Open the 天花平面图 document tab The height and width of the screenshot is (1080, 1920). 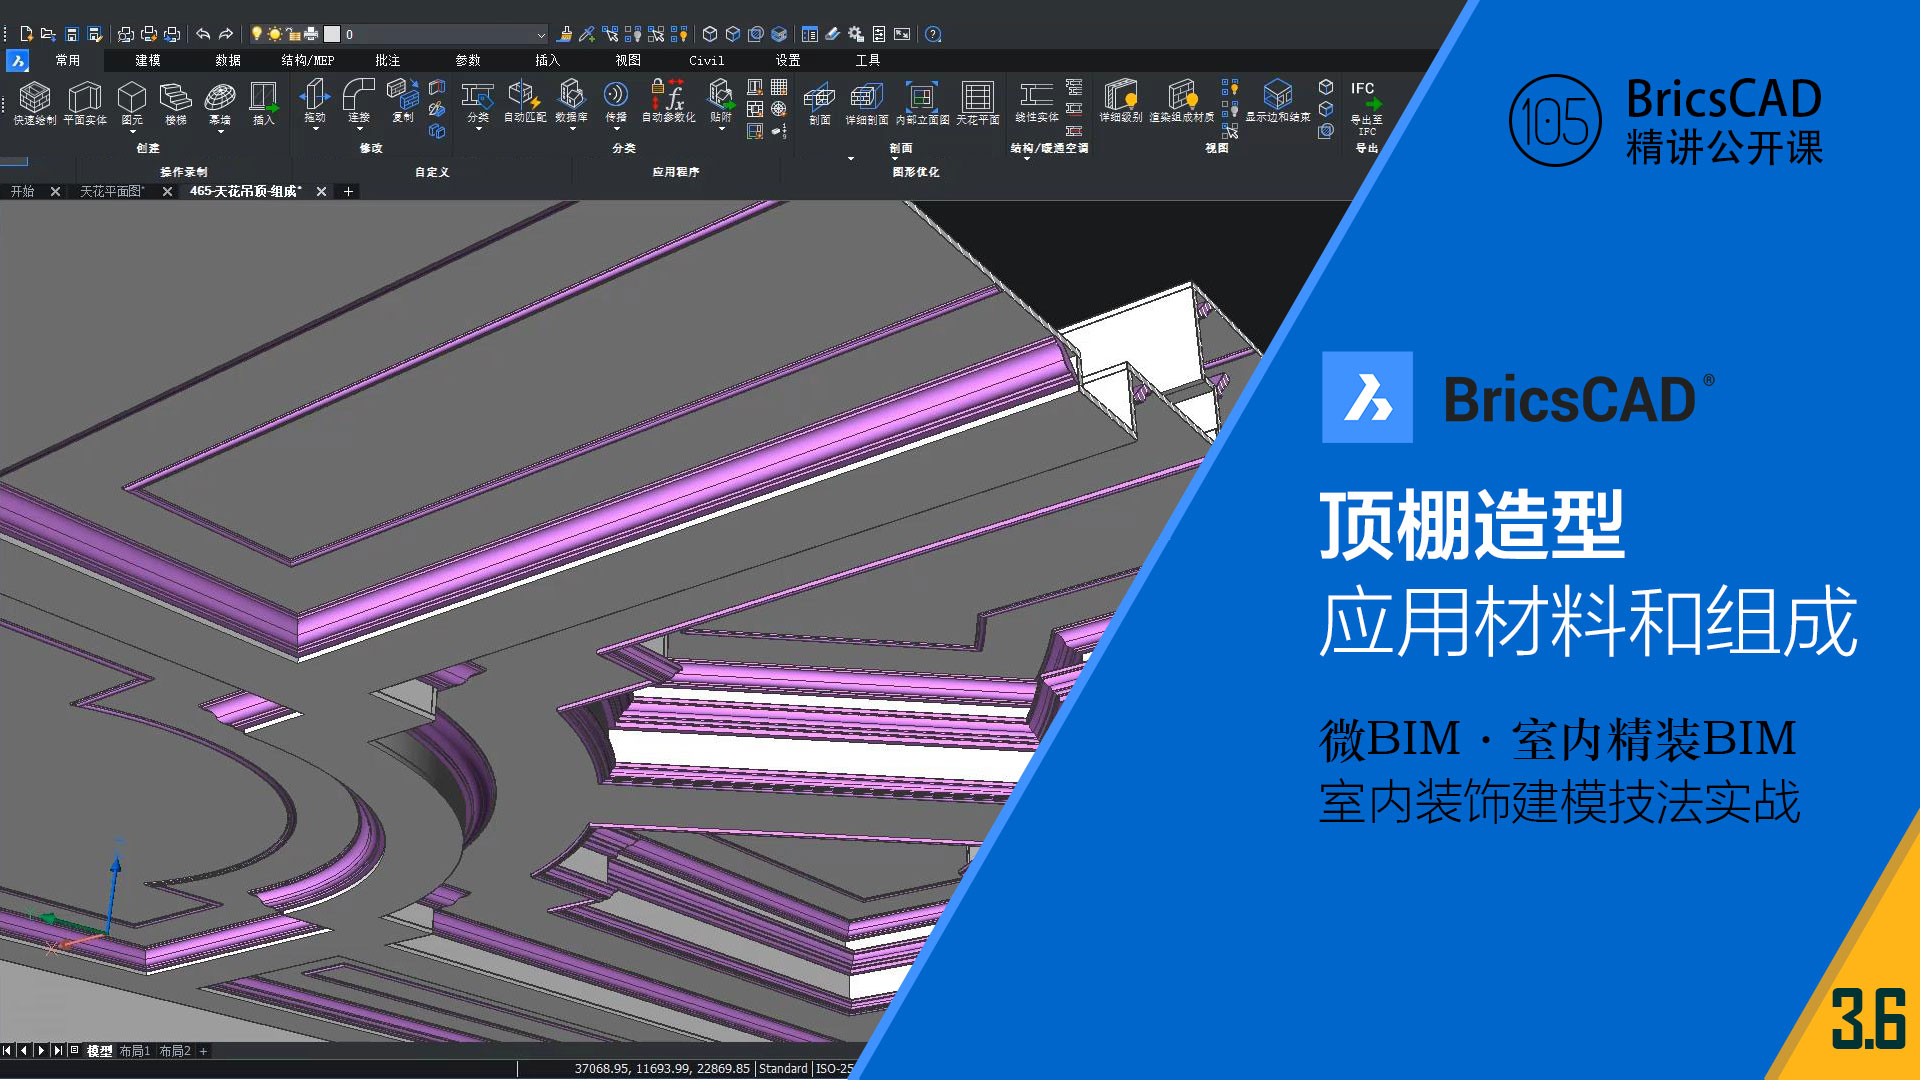[x=112, y=191]
